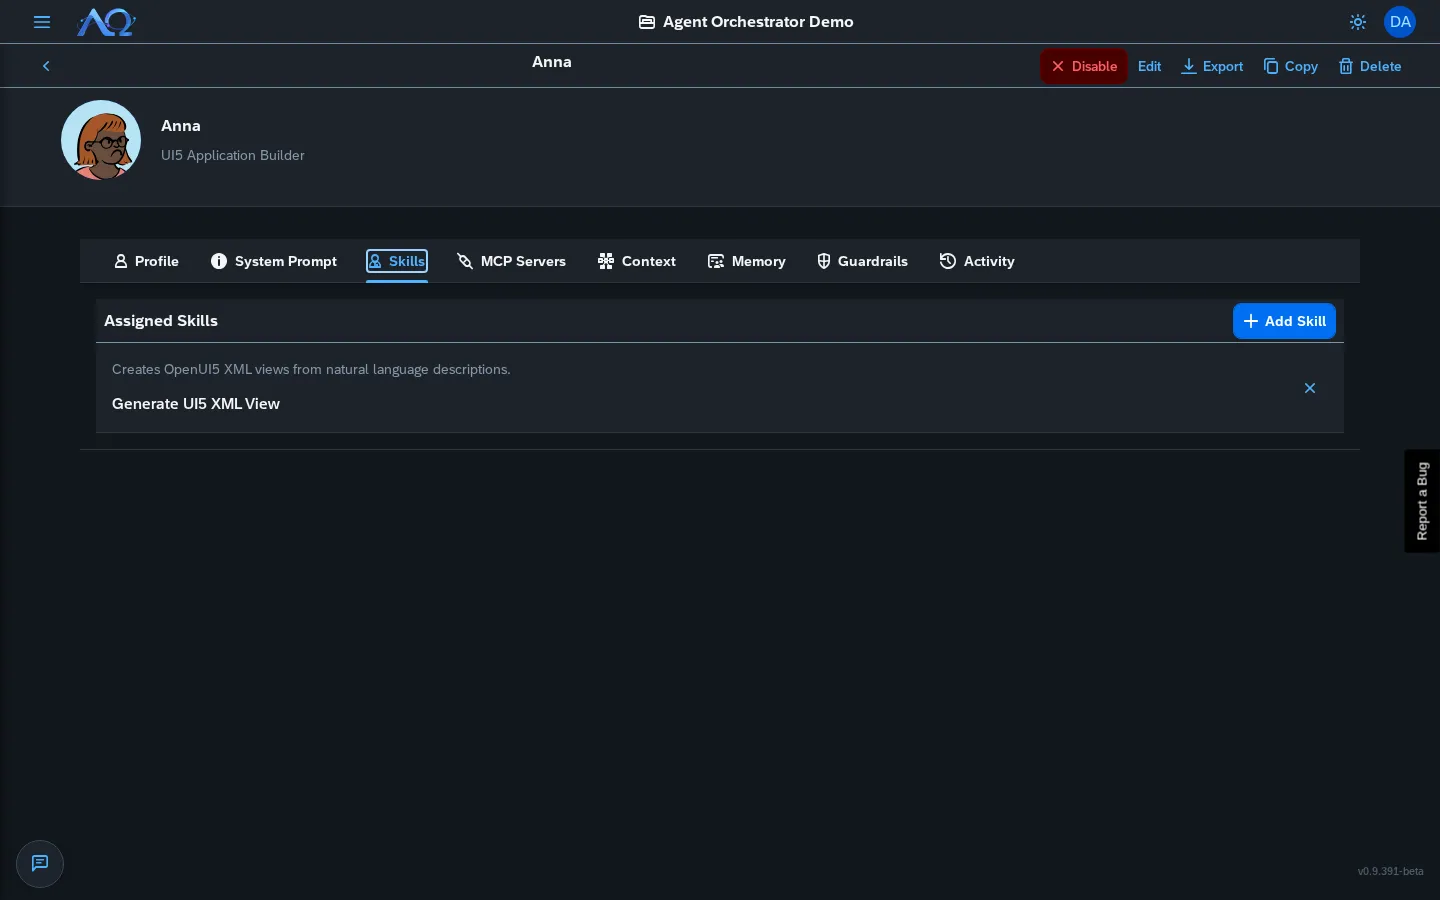
Task: Click the Assigned Skills heading
Action: click(x=161, y=321)
